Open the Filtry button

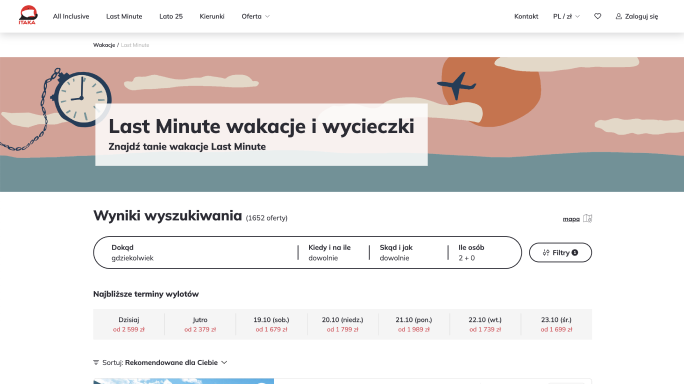tap(561, 253)
